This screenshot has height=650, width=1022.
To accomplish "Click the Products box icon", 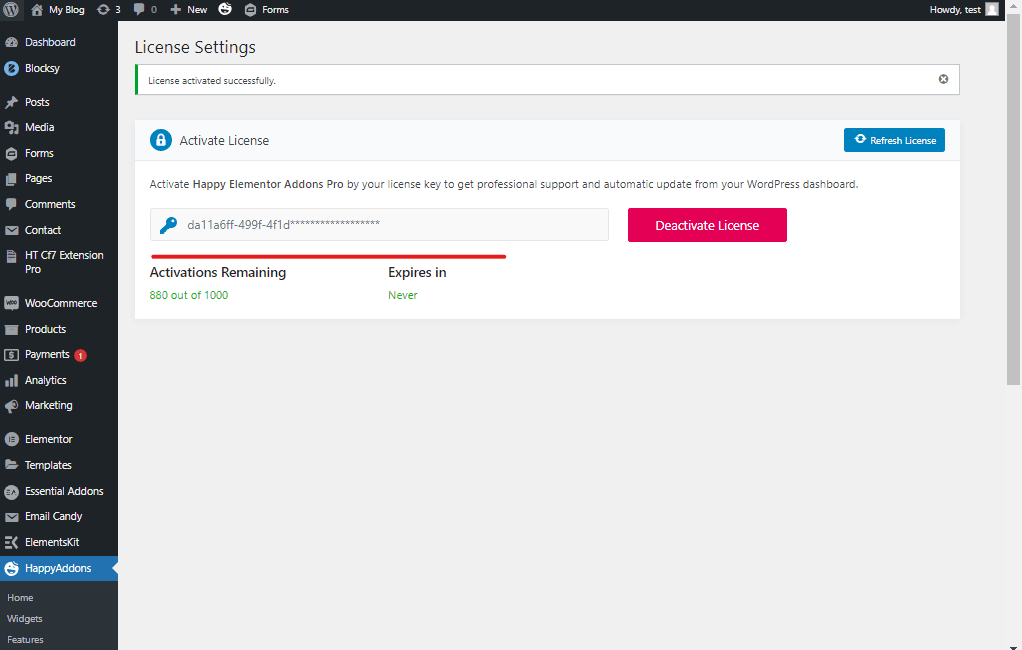I will tap(11, 329).
